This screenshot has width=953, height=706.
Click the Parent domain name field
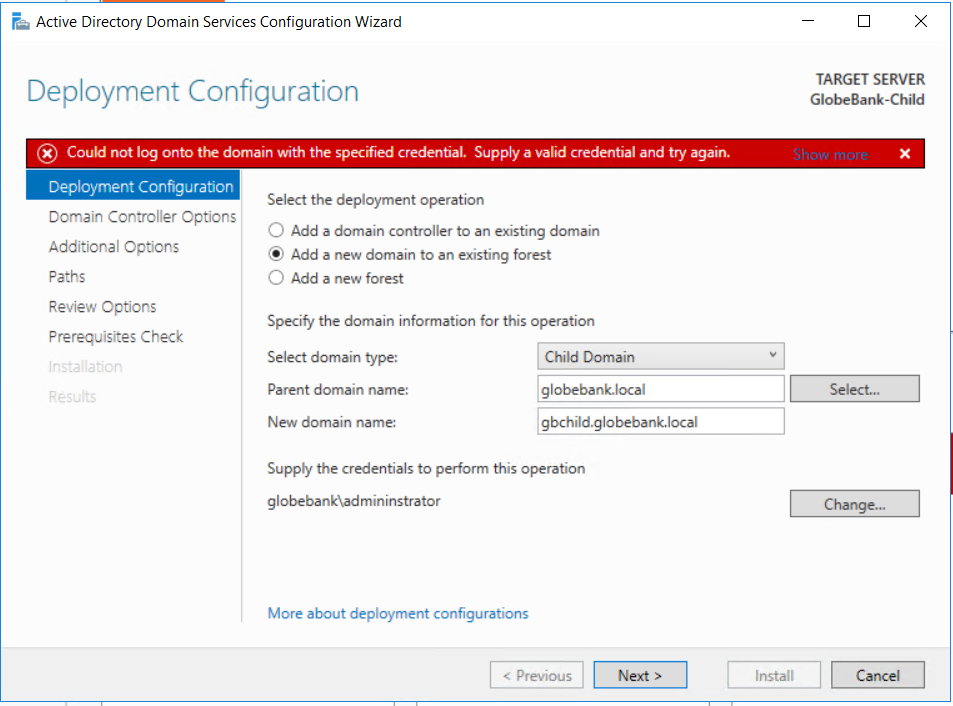pos(661,389)
